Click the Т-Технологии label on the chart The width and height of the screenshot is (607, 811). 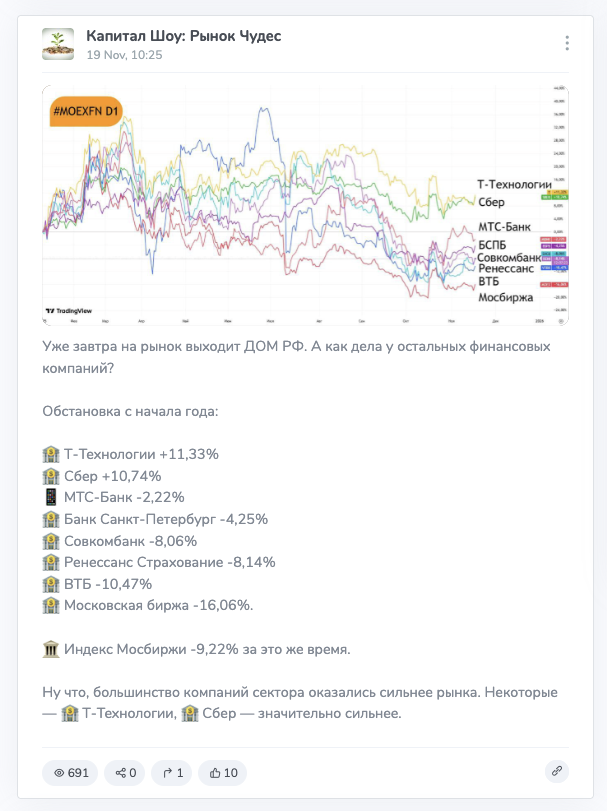pos(514,185)
